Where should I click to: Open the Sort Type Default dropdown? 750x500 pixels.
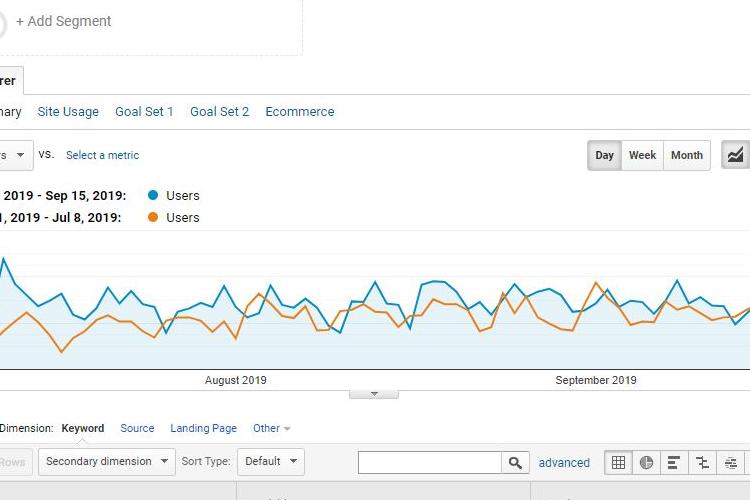point(270,462)
